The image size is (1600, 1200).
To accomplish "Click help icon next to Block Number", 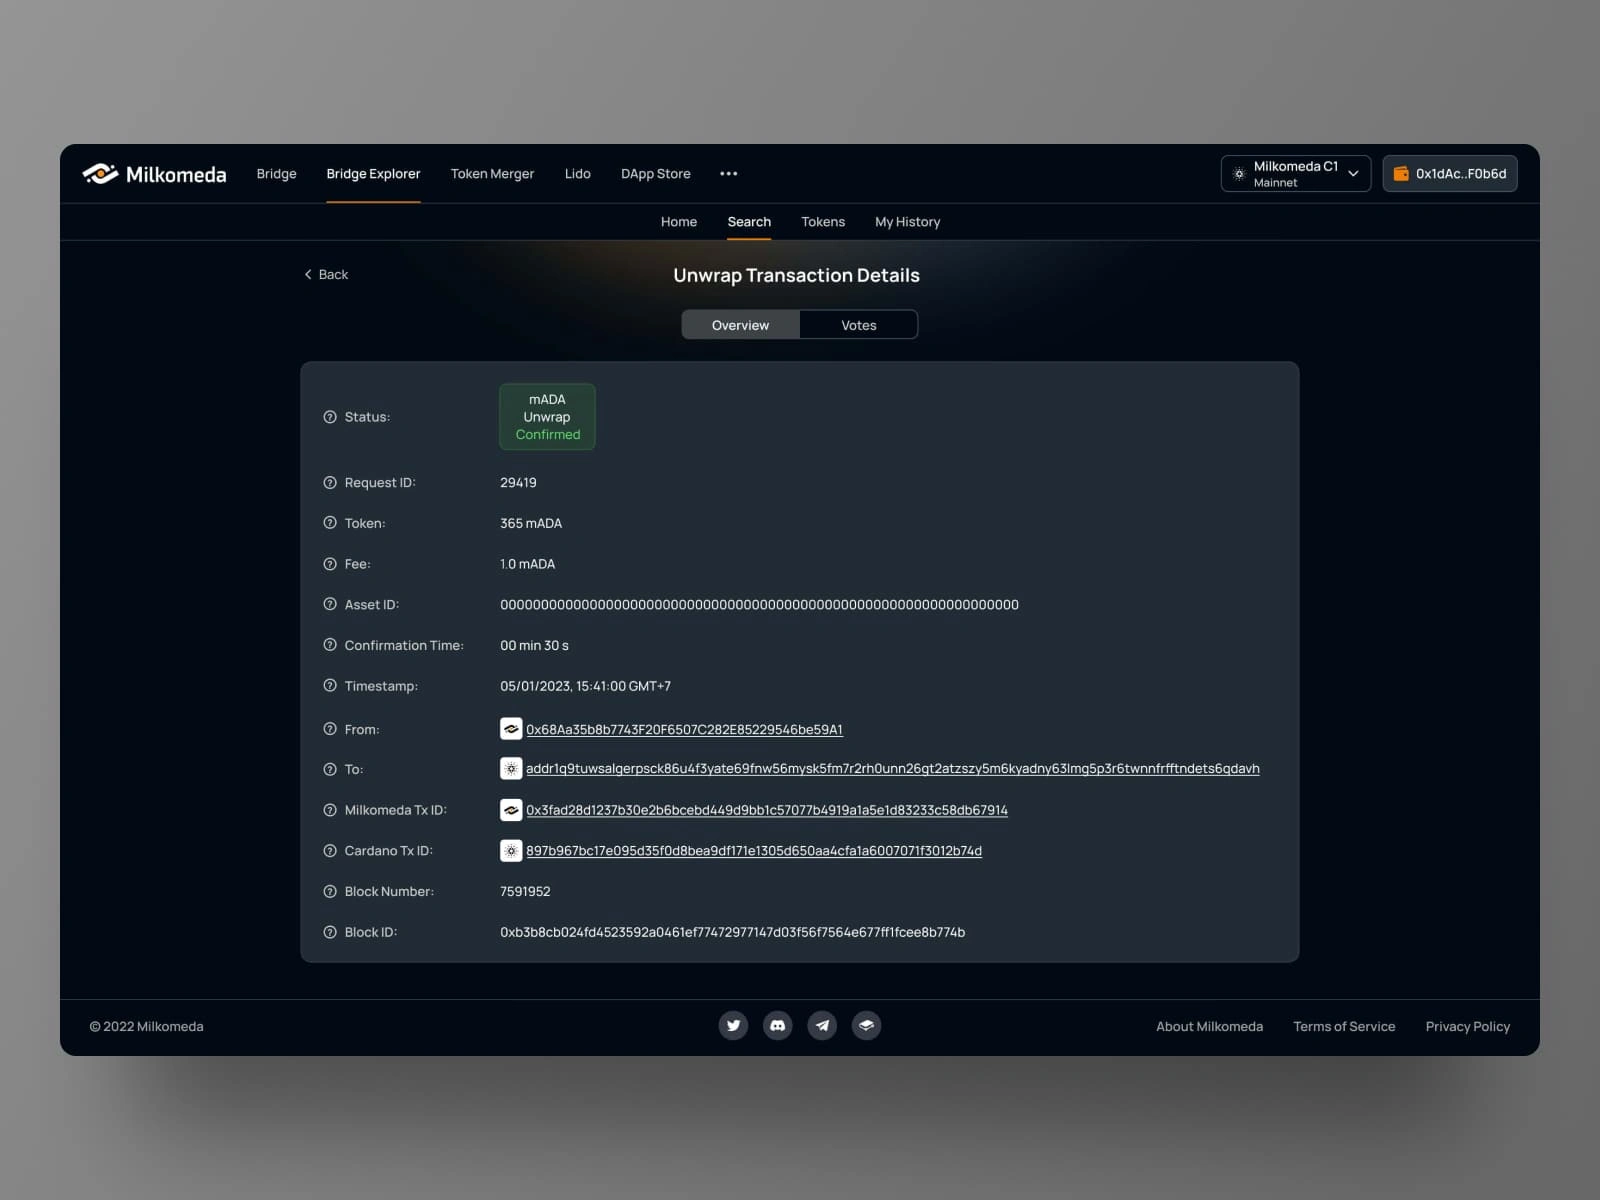I will (x=330, y=892).
